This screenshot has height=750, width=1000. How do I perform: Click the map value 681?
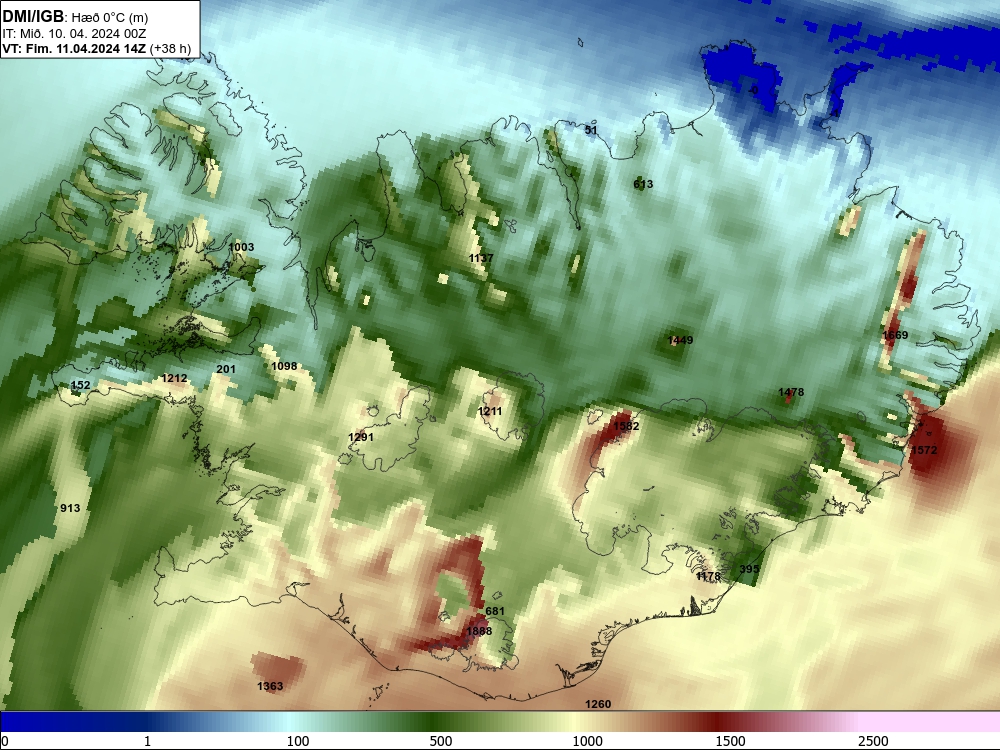(x=495, y=611)
